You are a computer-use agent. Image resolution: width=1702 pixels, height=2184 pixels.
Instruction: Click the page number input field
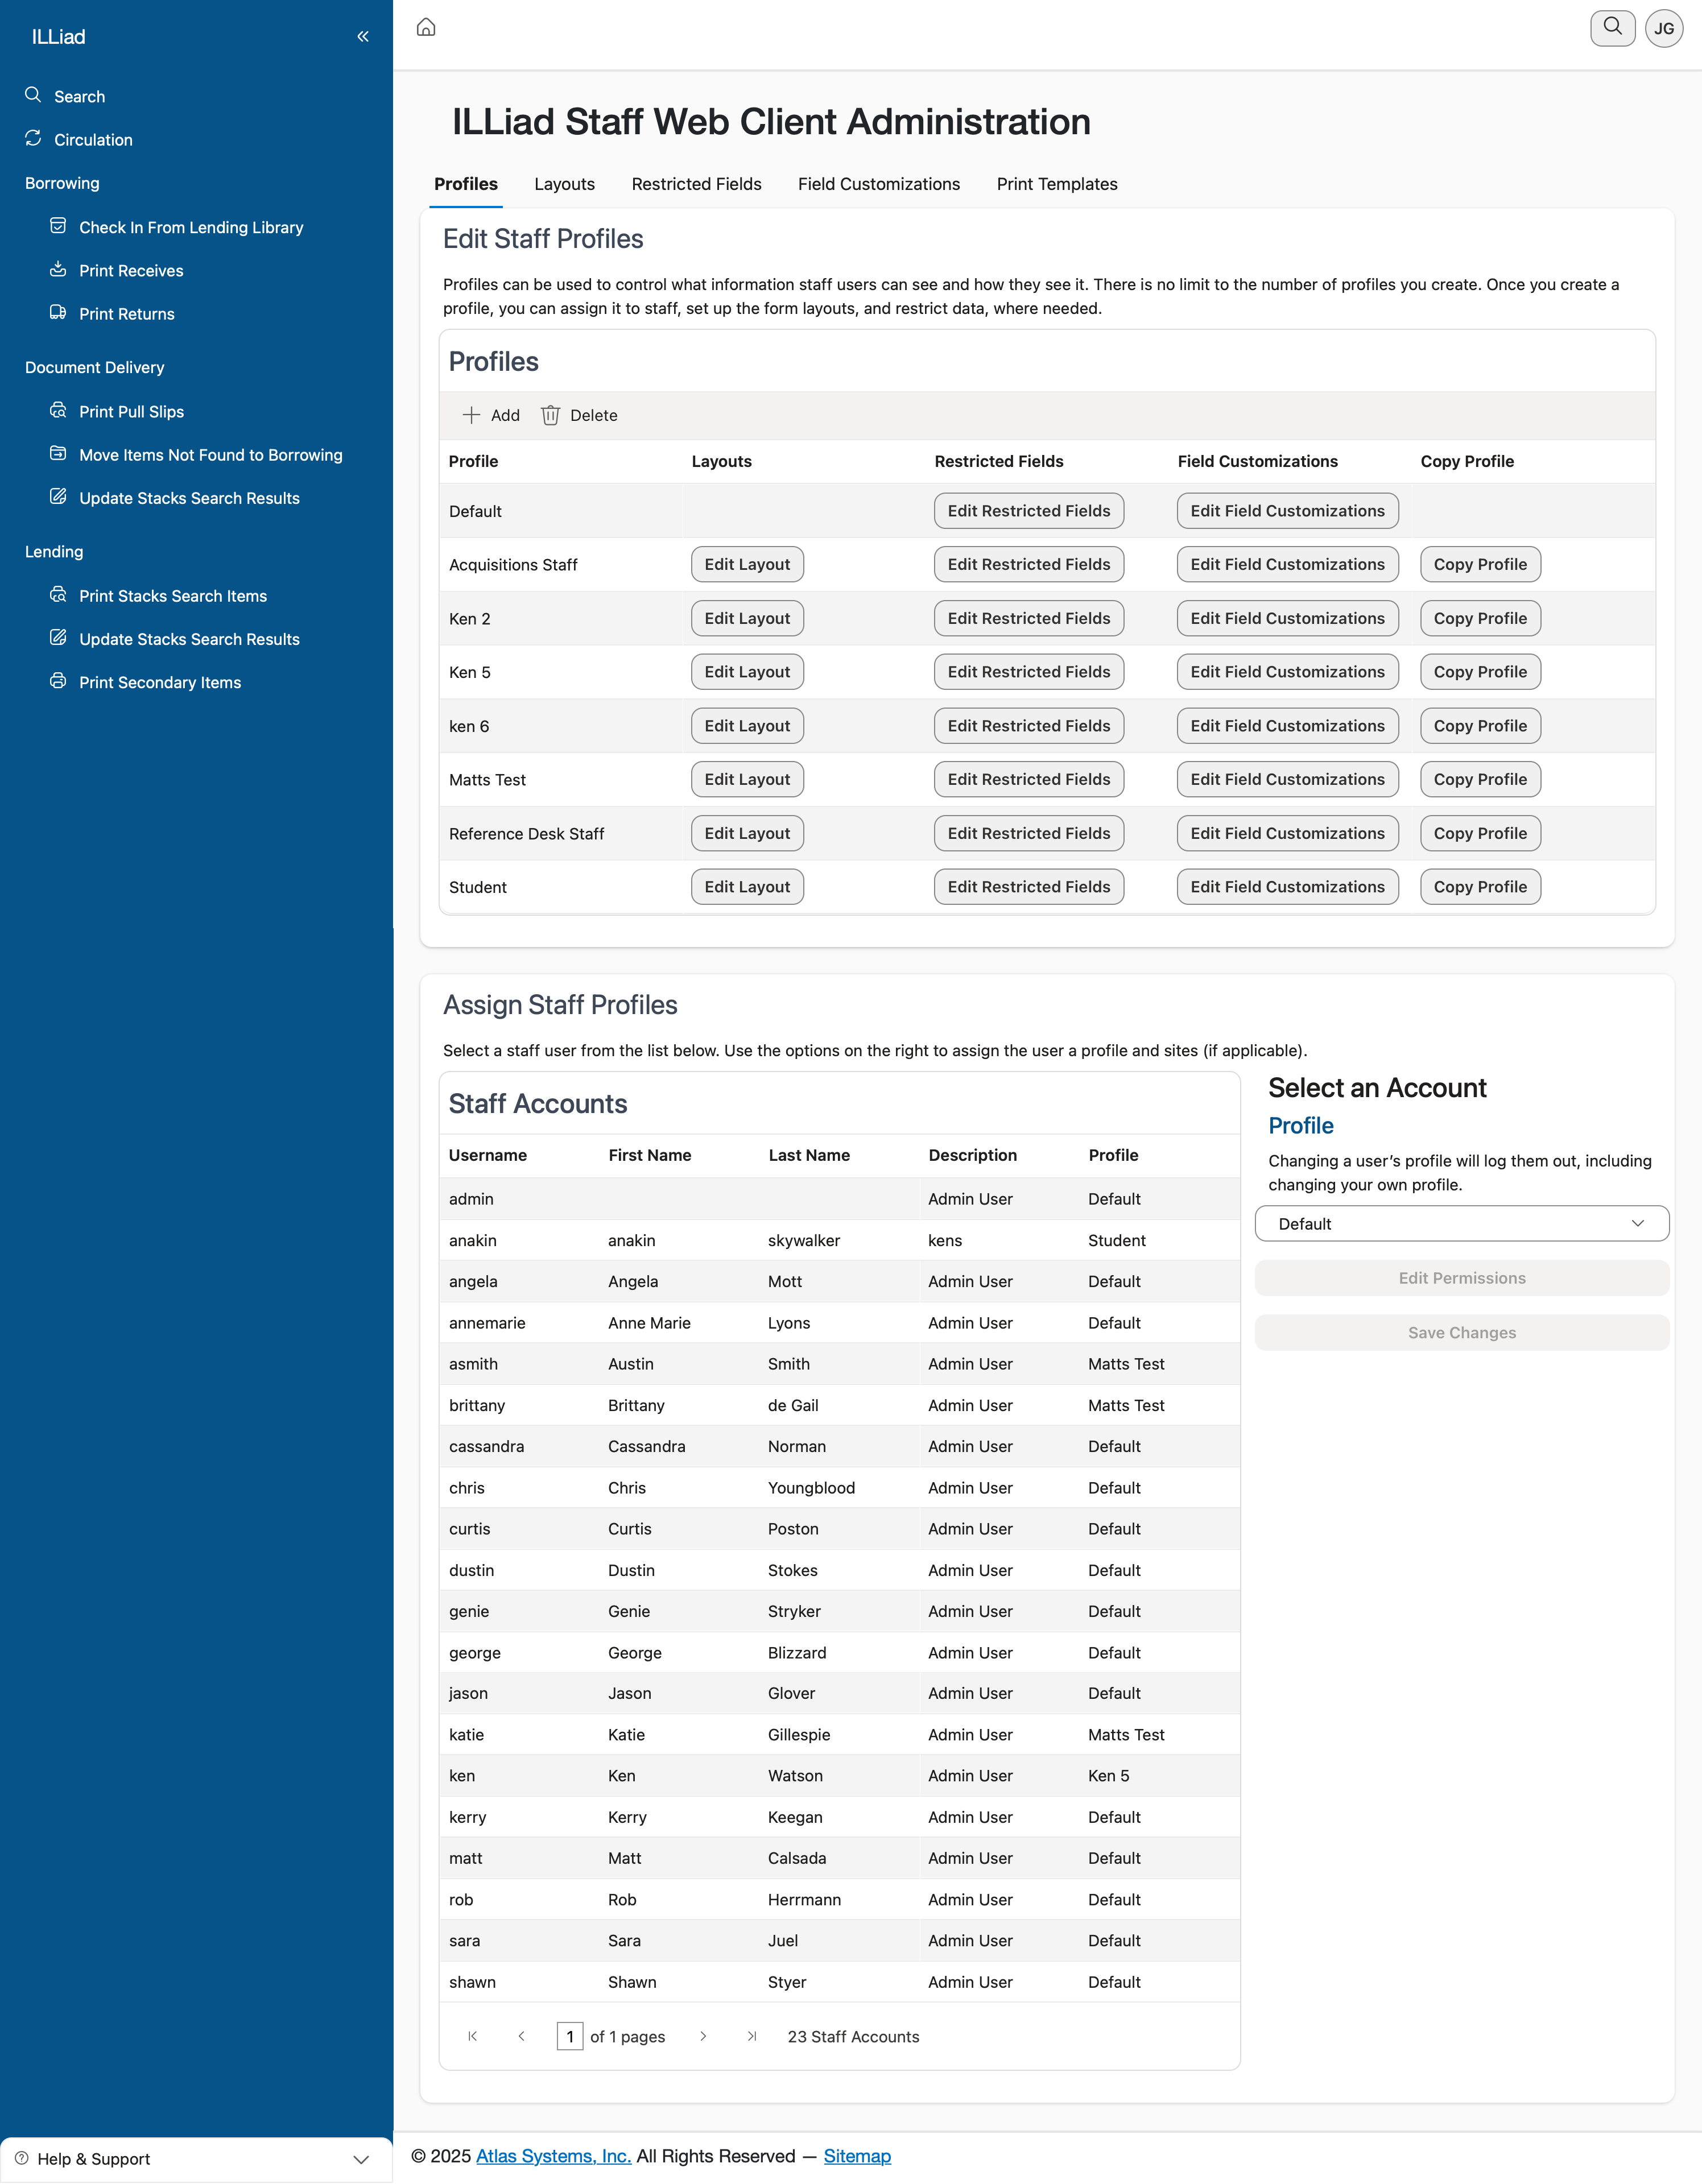(x=570, y=2036)
